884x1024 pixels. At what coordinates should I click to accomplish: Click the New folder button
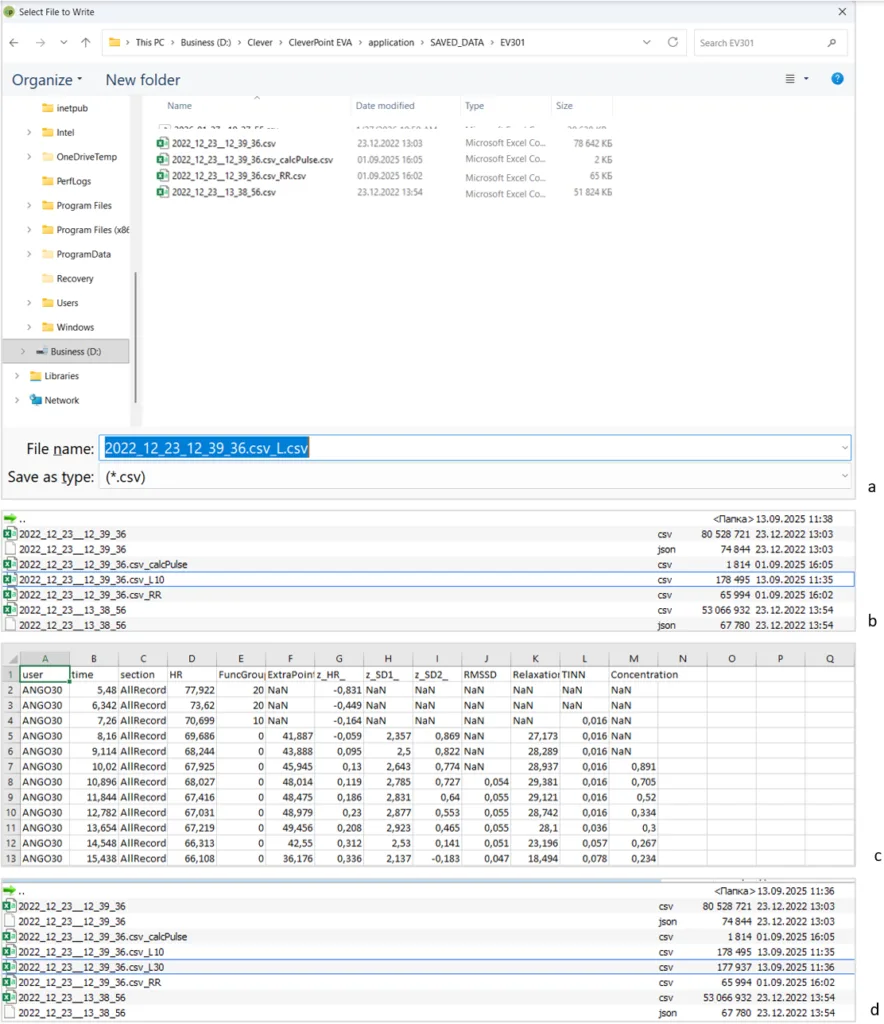143,80
